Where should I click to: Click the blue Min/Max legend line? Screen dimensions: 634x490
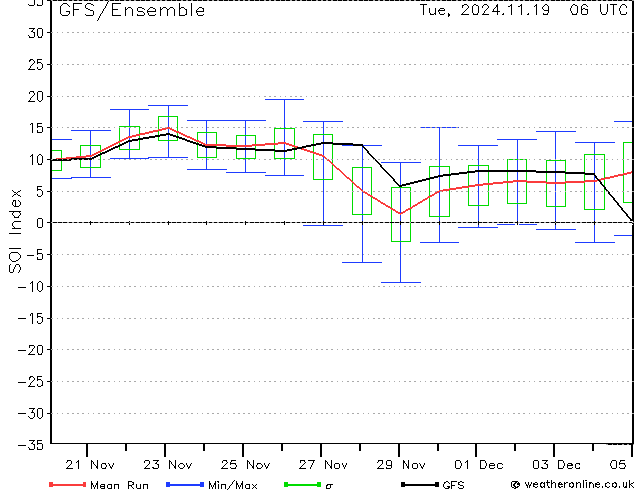click(x=185, y=484)
